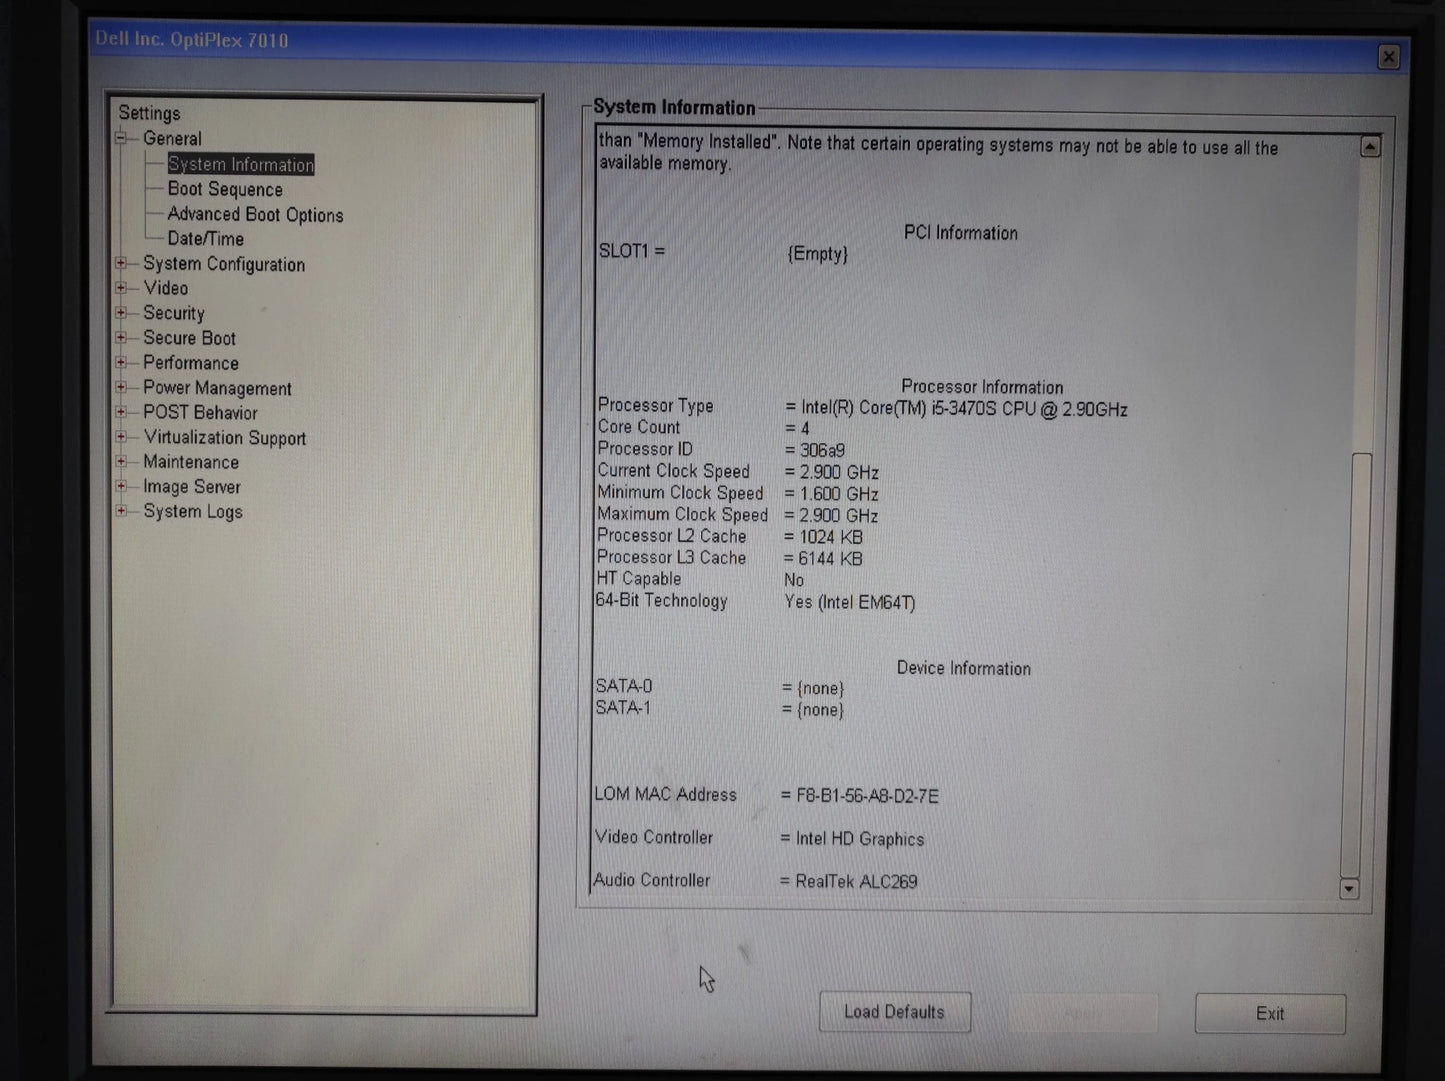Click the Exit button

(x=1270, y=1013)
